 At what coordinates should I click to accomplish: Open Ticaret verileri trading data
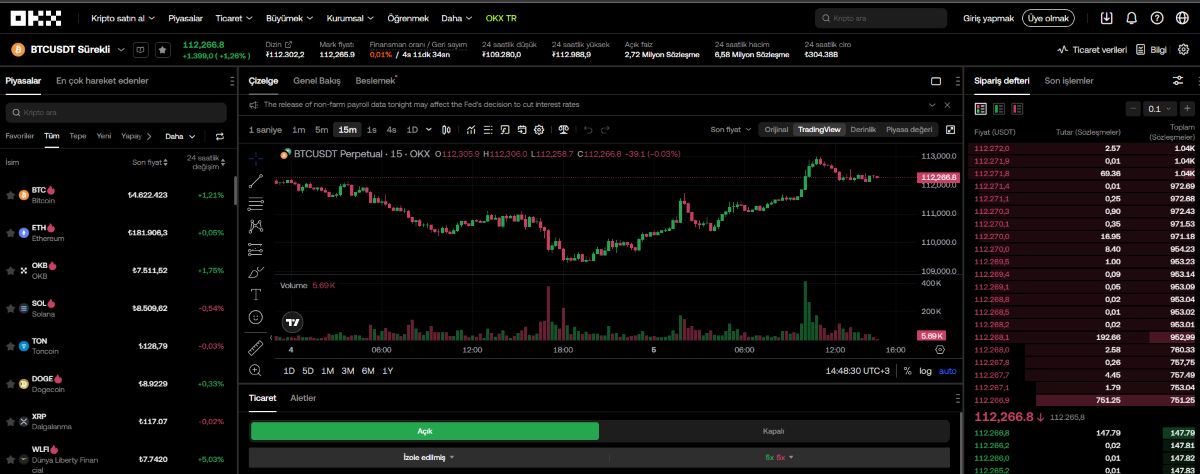click(1093, 49)
